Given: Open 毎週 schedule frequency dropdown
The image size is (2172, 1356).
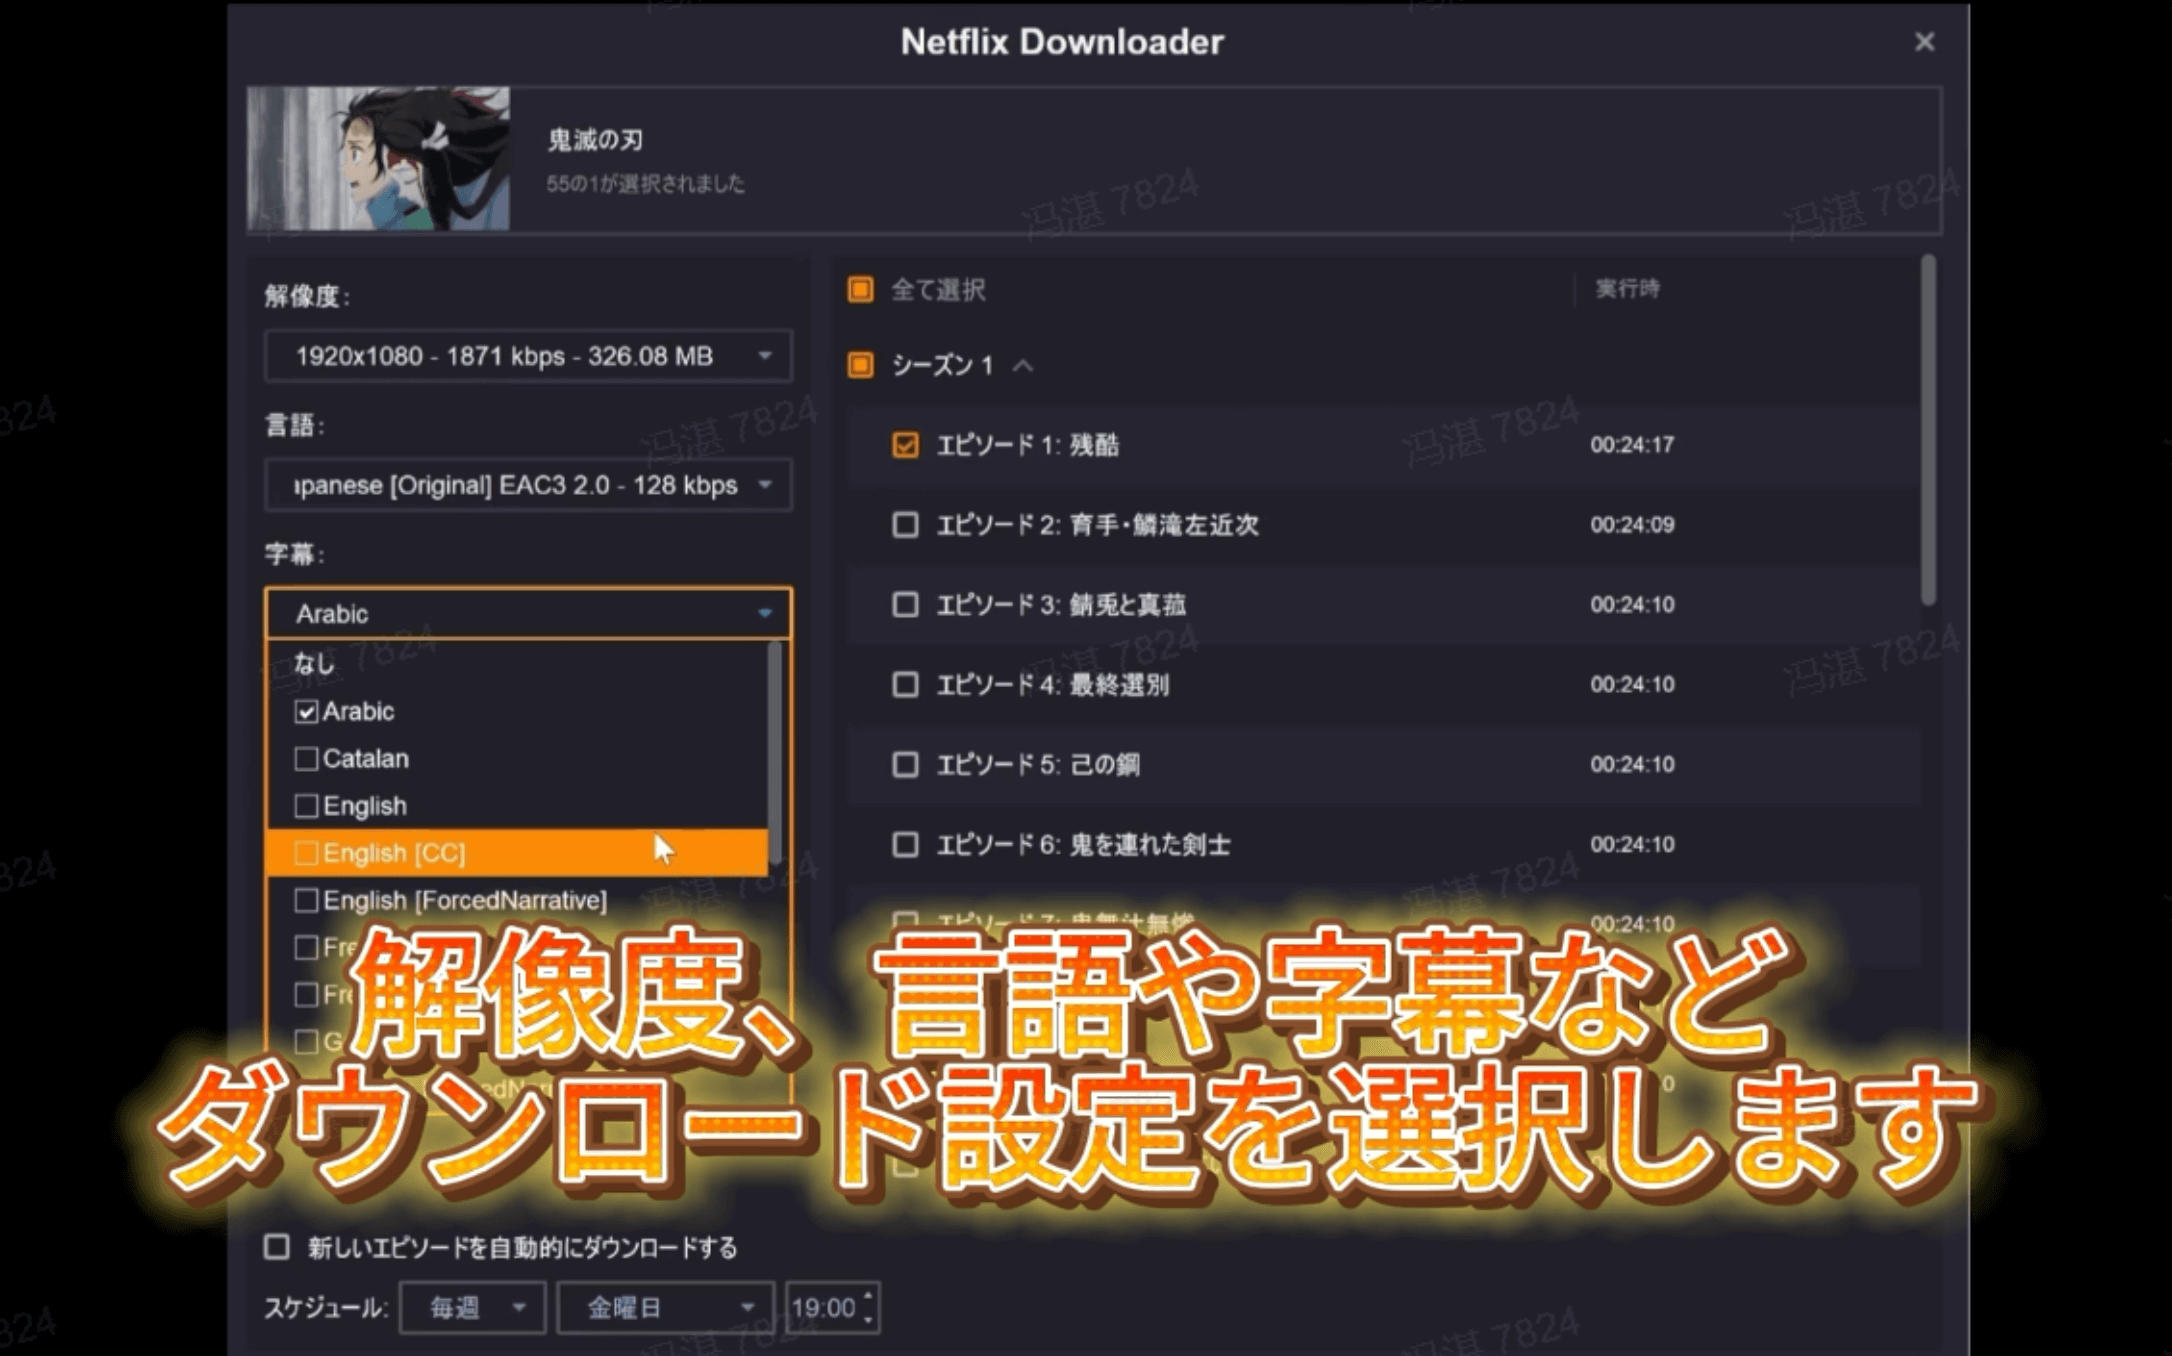Looking at the screenshot, I should [x=472, y=1308].
